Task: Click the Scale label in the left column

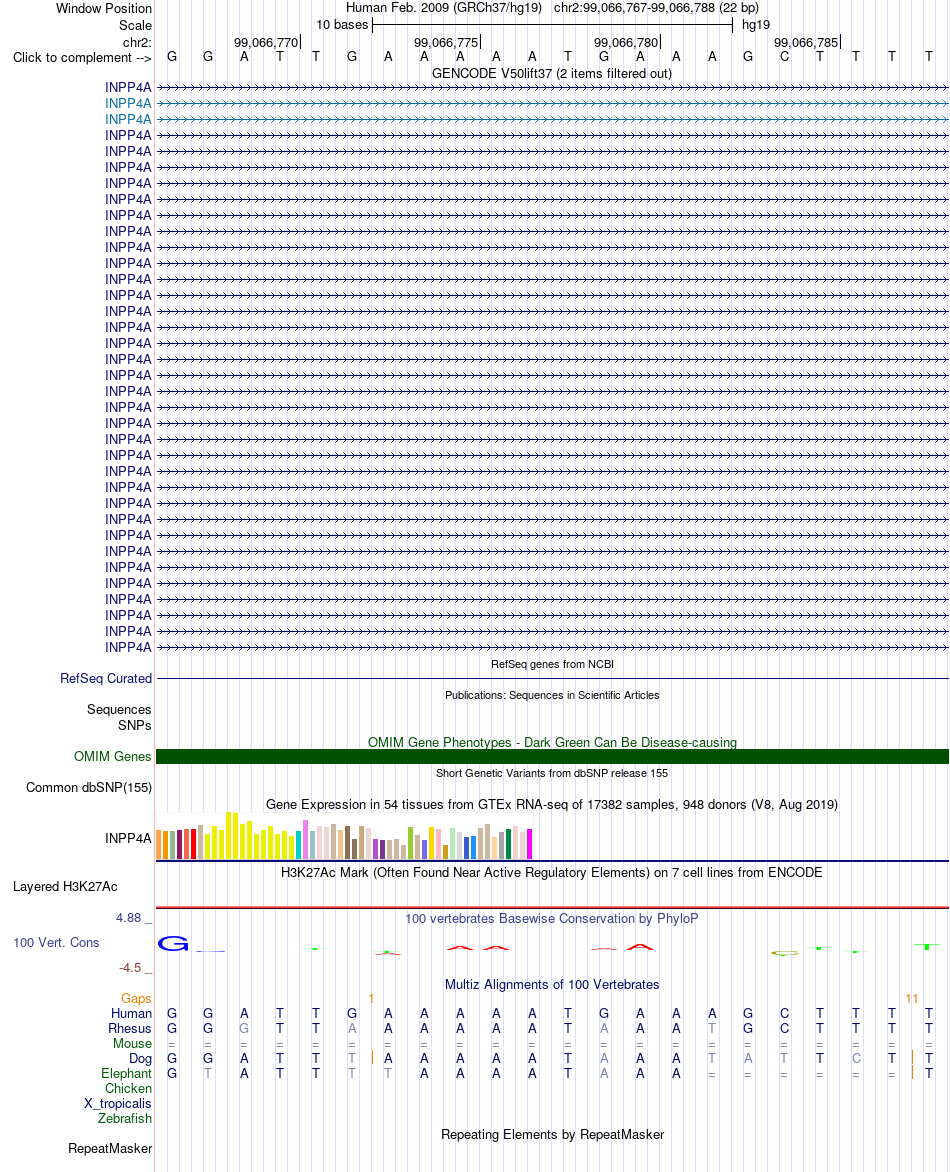Action: 135,25
